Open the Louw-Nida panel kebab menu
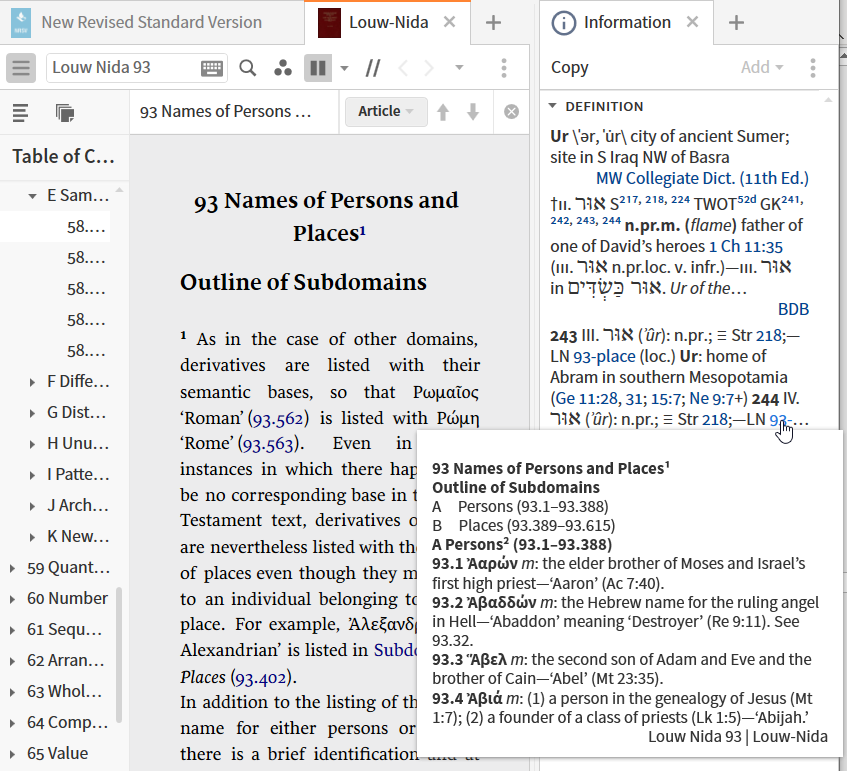Viewport: 847px width, 771px height. point(503,68)
